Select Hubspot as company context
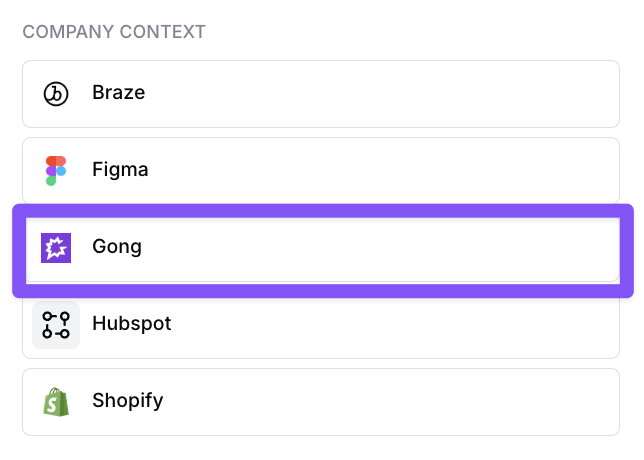The image size is (644, 460). coord(320,324)
